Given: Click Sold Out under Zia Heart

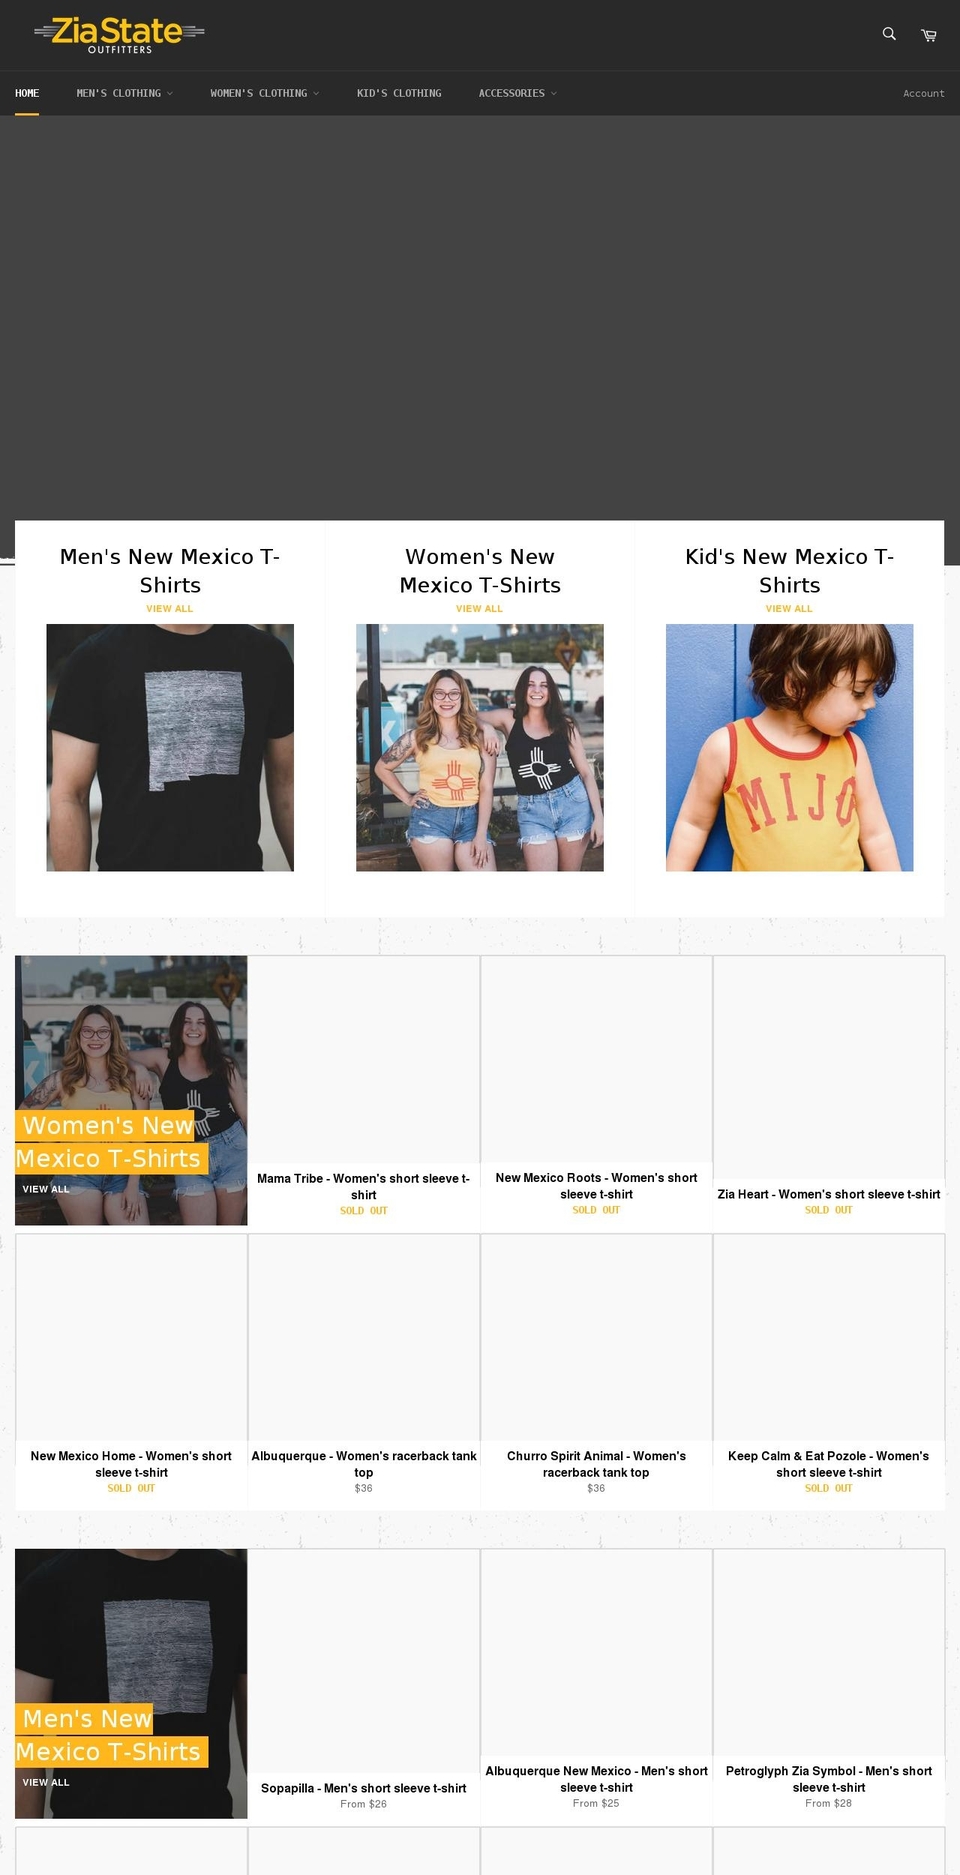Looking at the screenshot, I should tap(829, 1210).
